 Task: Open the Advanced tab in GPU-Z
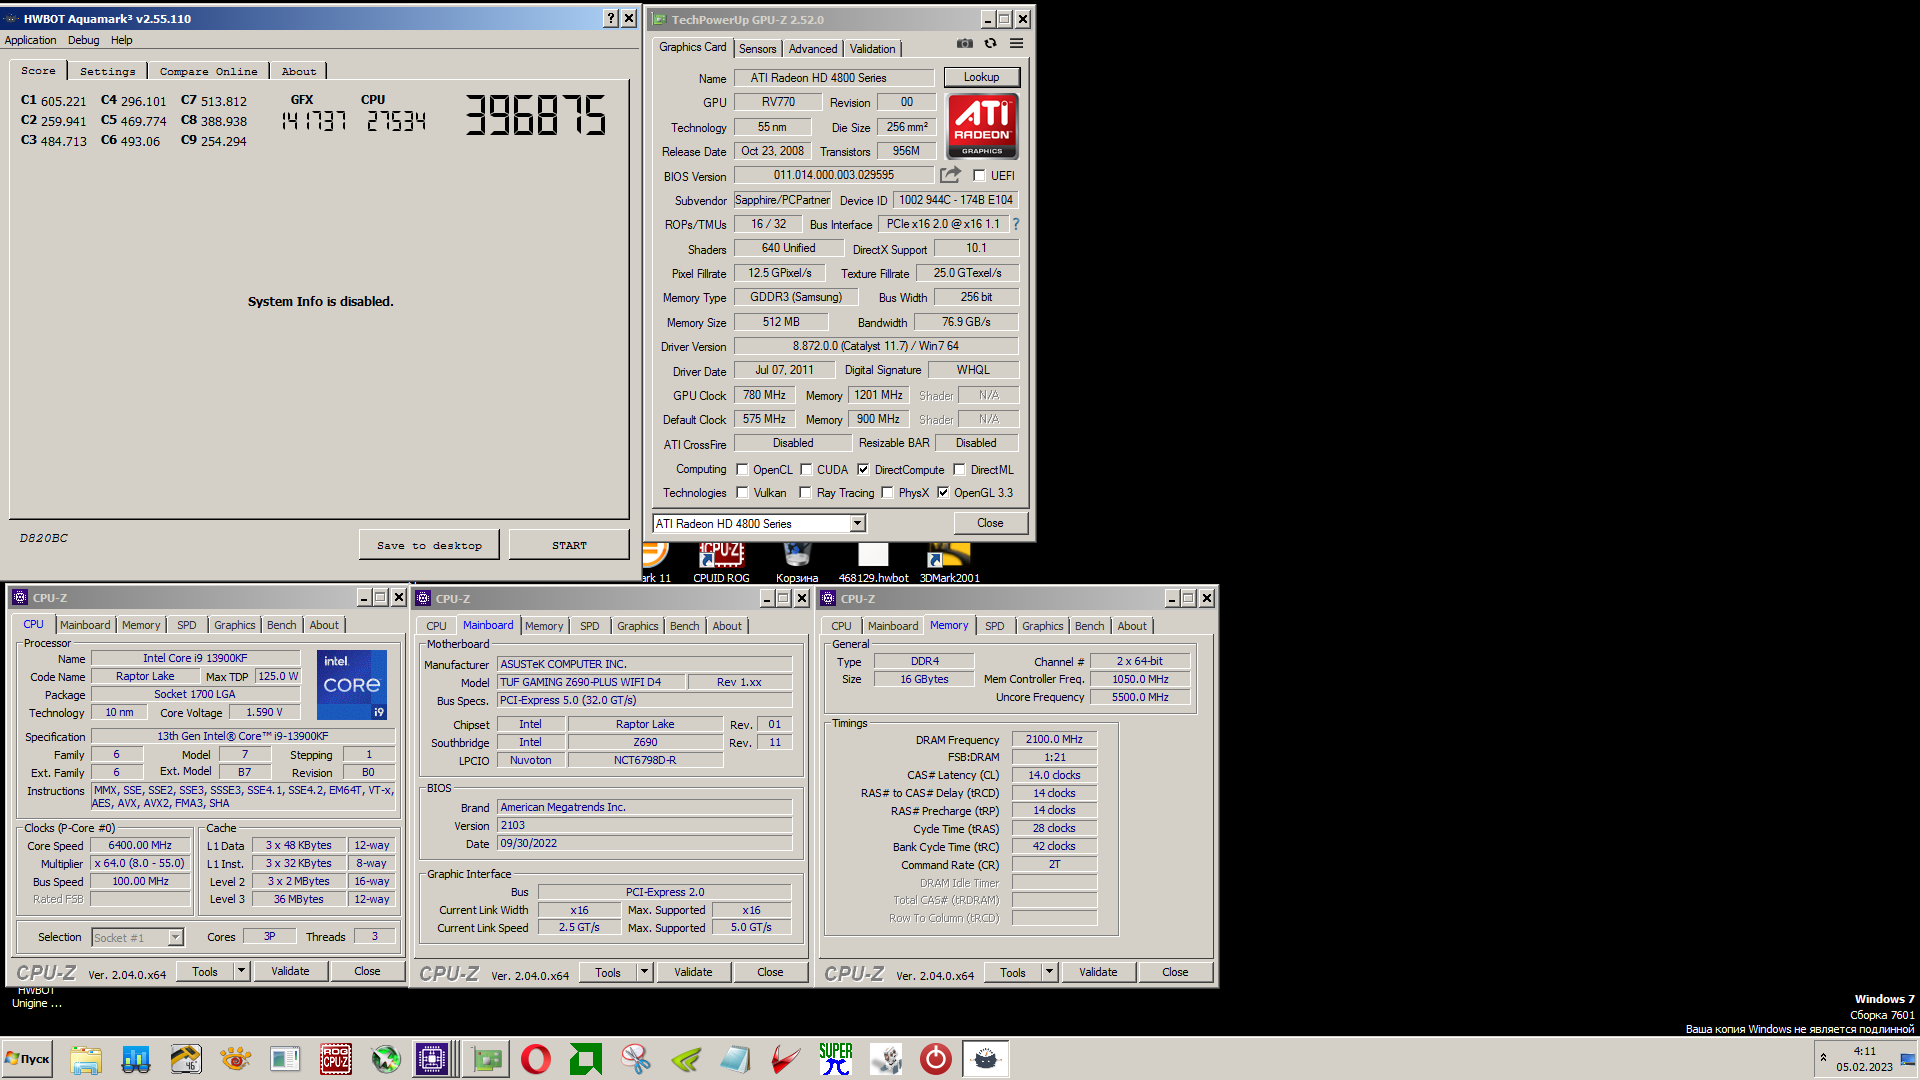pos(813,49)
